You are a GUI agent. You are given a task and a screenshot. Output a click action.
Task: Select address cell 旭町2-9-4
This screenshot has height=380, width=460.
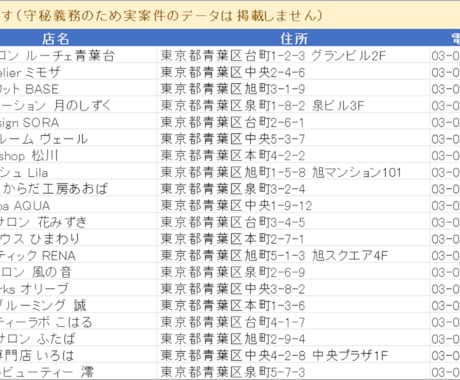click(x=293, y=338)
